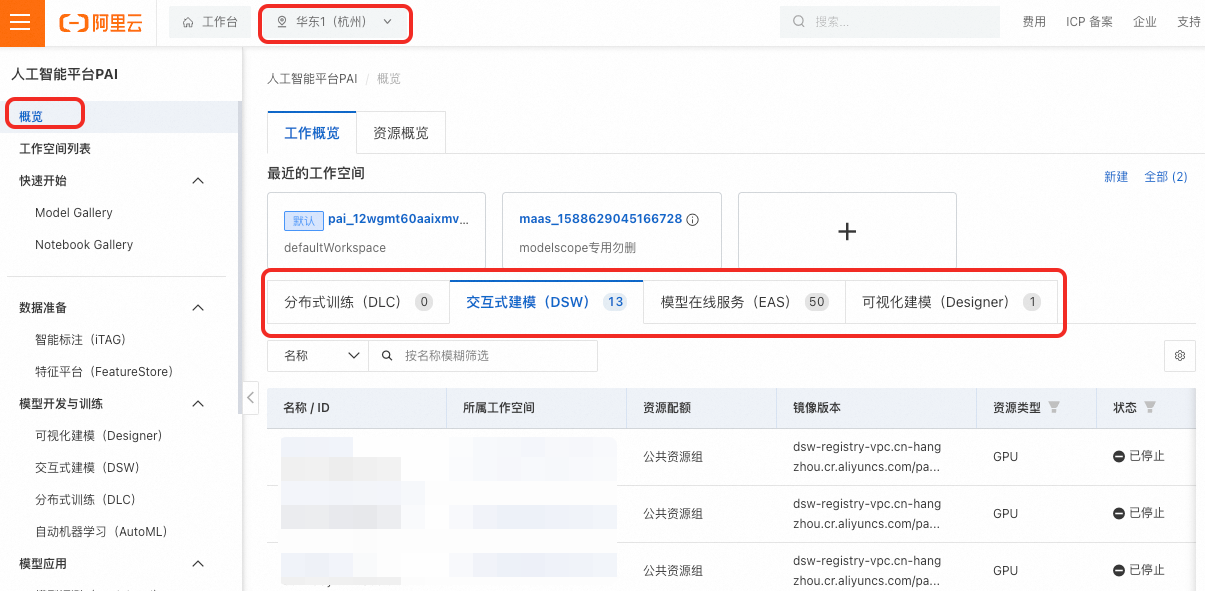This screenshot has width=1205, height=591.
Task: Click the 新建 workspace link
Action: click(x=1116, y=176)
